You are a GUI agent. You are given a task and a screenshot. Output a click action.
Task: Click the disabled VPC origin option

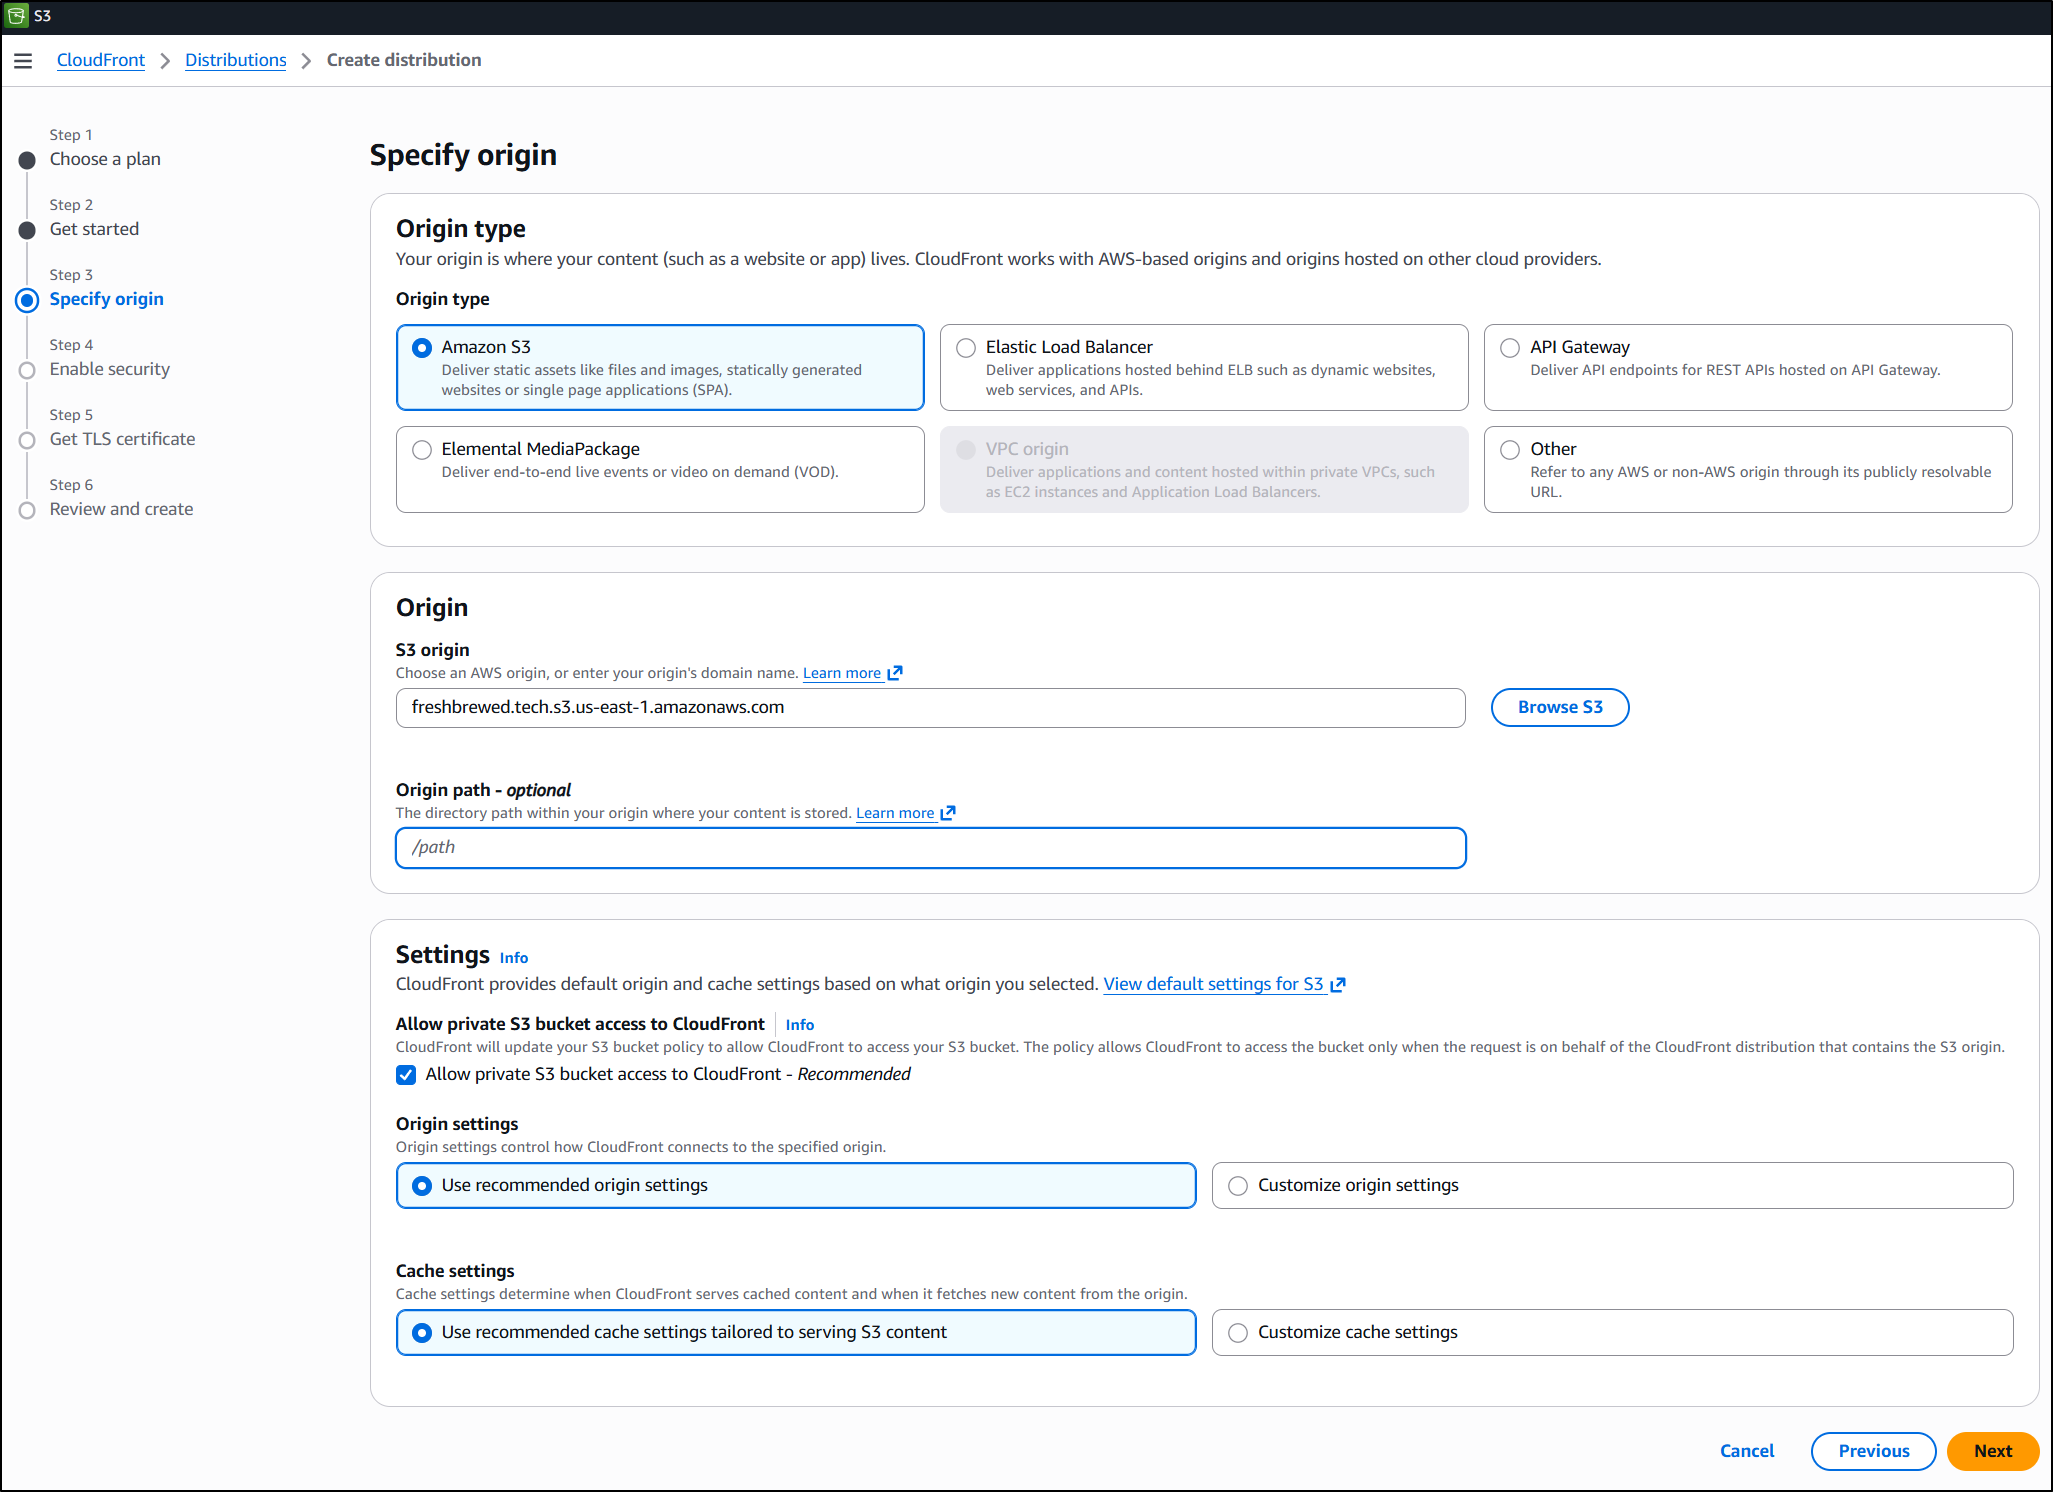[x=1204, y=469]
